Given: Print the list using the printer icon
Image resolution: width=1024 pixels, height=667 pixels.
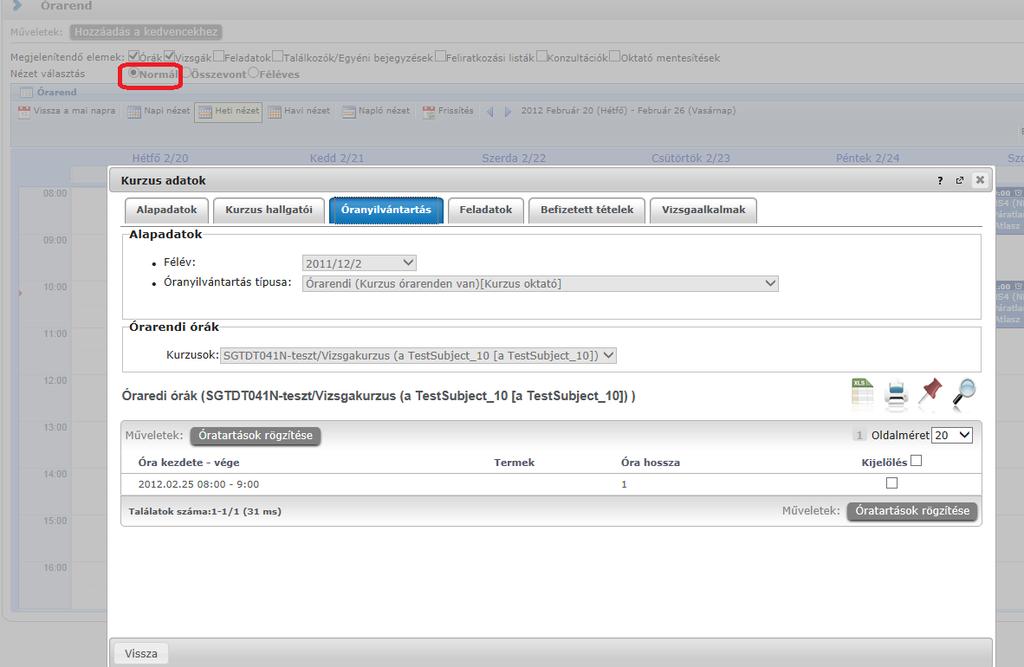Looking at the screenshot, I should (x=896, y=395).
